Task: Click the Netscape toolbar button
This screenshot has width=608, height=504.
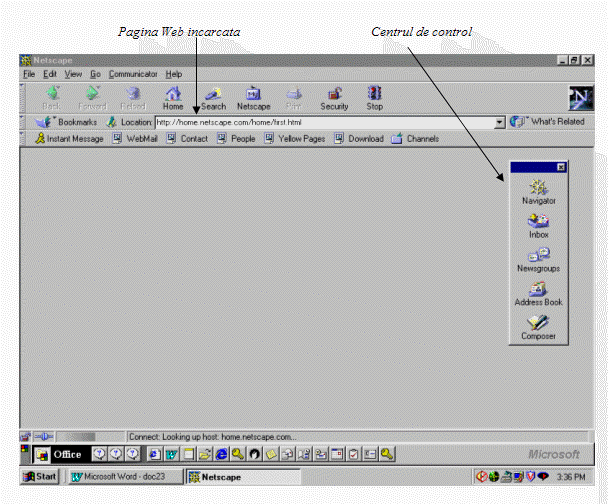Action: pos(254,98)
